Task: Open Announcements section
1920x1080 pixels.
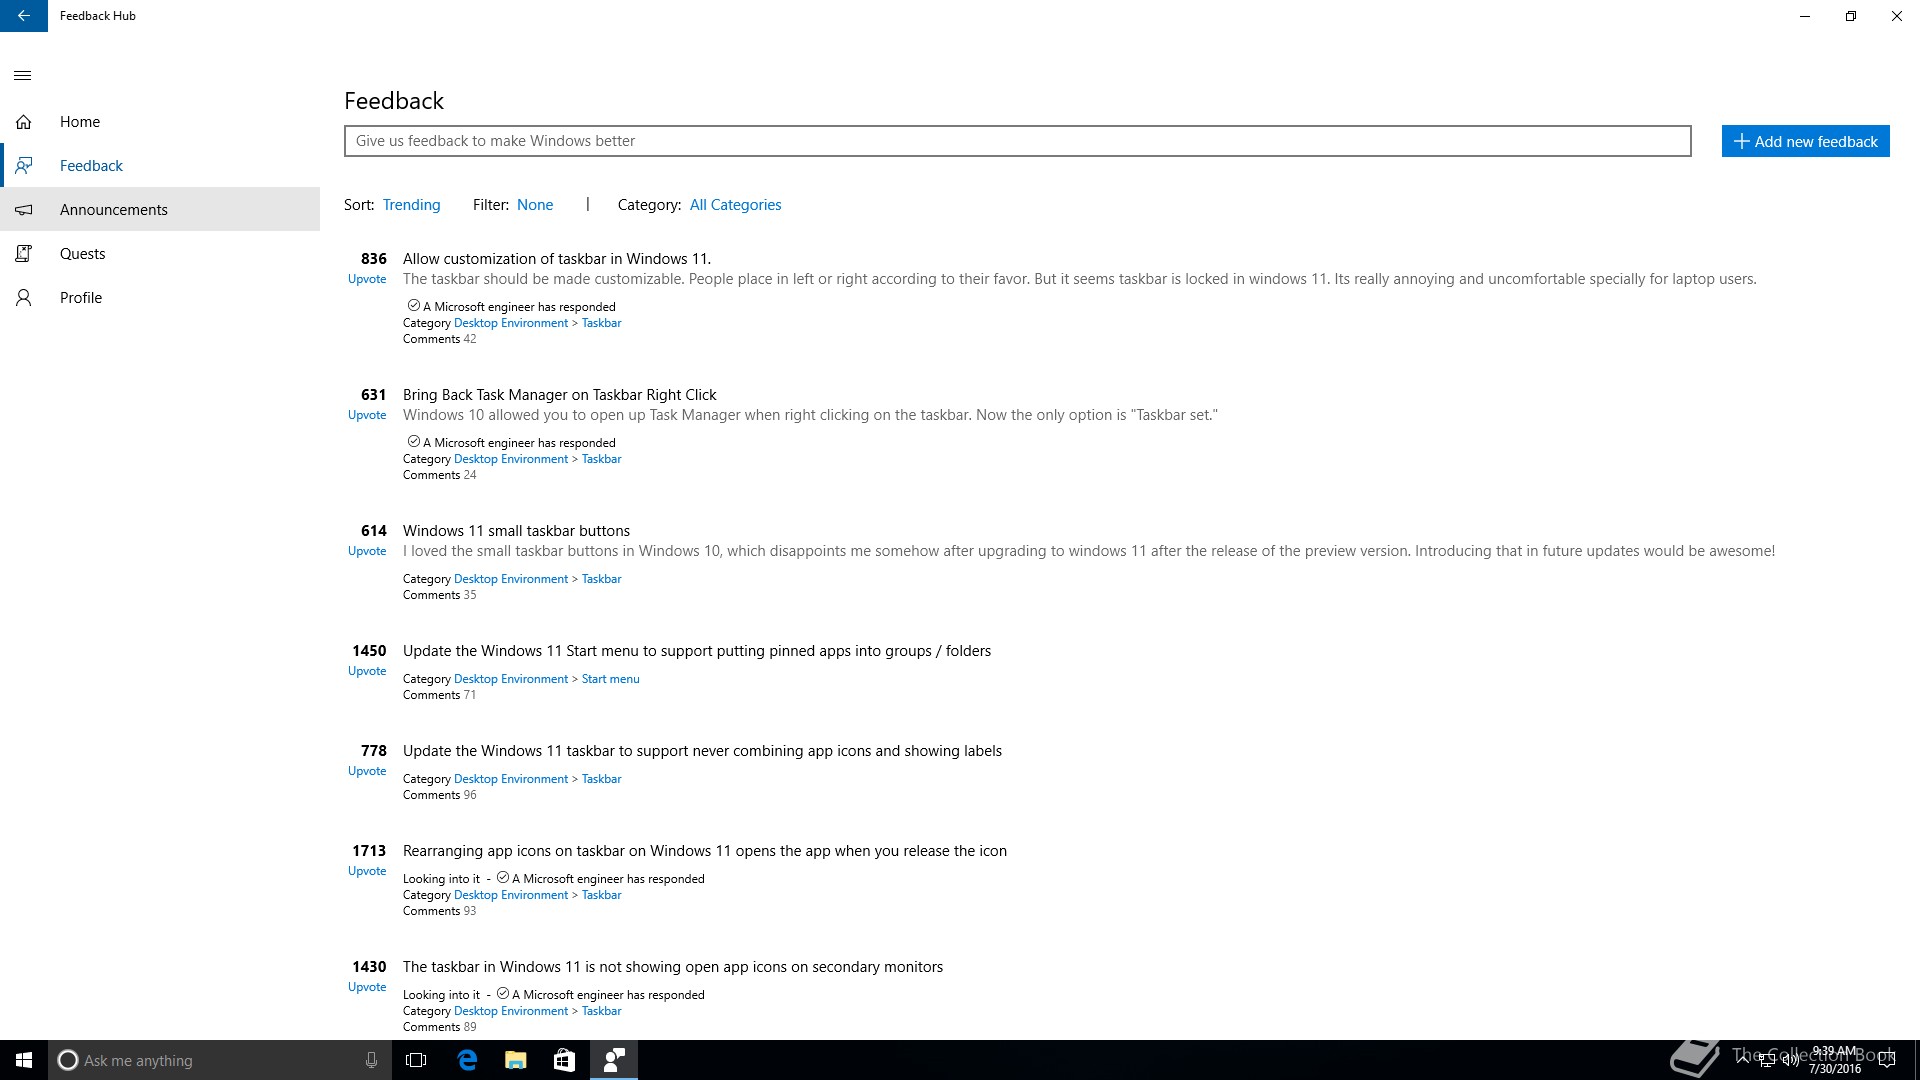Action: coord(114,210)
